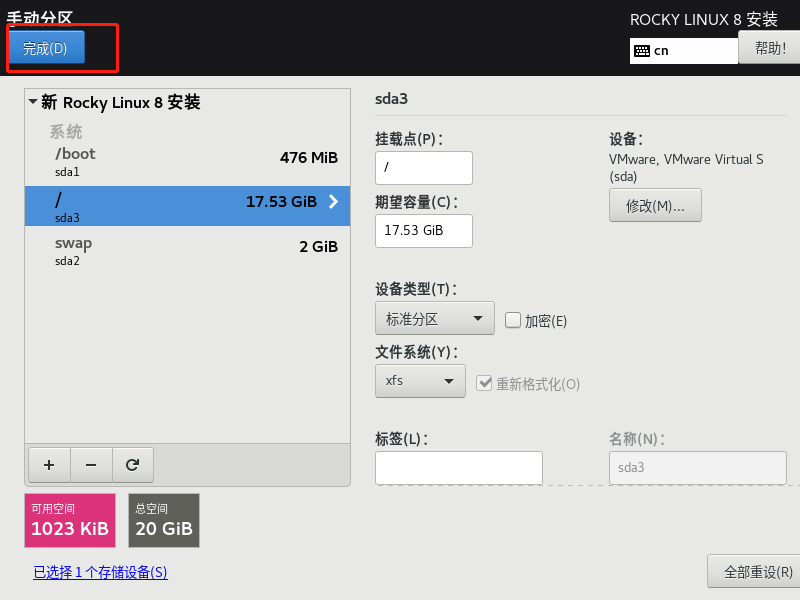
Task: Remove selected partition with minus button
Action: [x=91, y=465]
